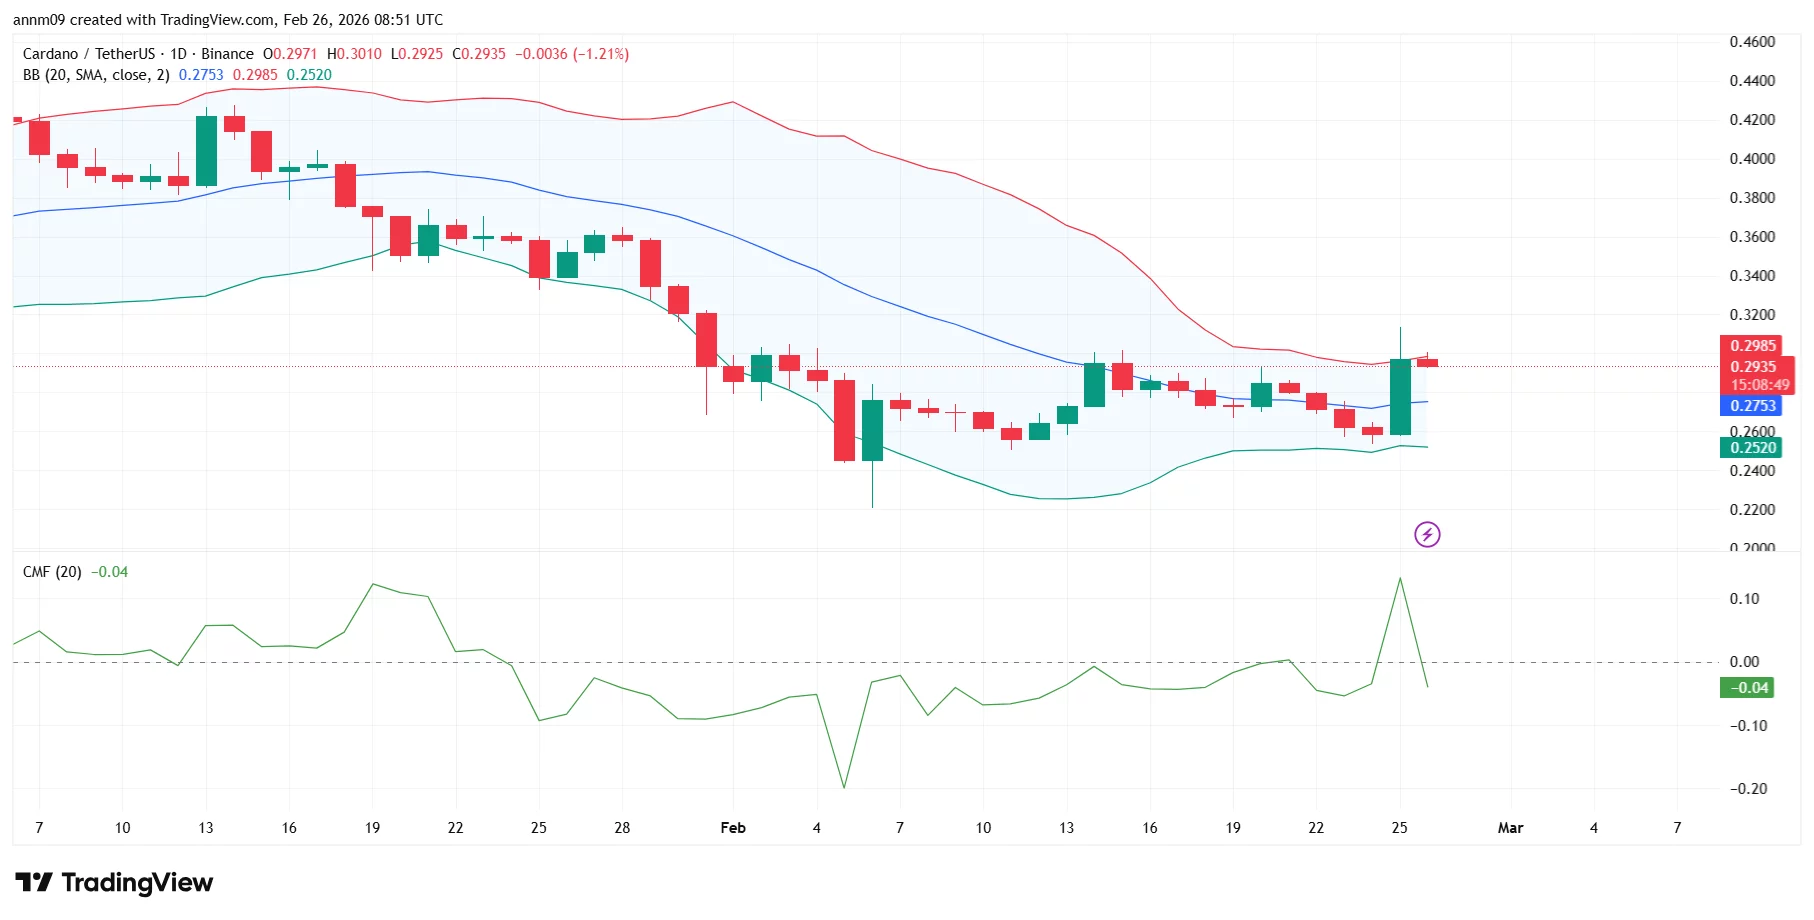
Task: Open the Cardano / TetherUS symbol search
Action: (x=90, y=54)
